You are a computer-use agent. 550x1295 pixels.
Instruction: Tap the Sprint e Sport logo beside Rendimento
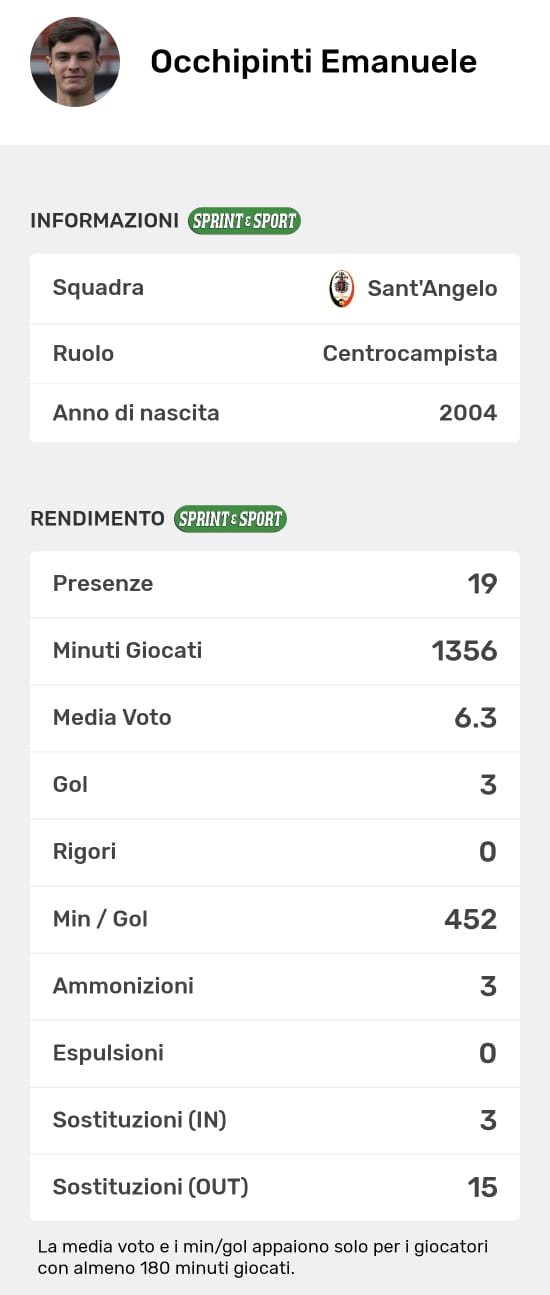tap(230, 519)
